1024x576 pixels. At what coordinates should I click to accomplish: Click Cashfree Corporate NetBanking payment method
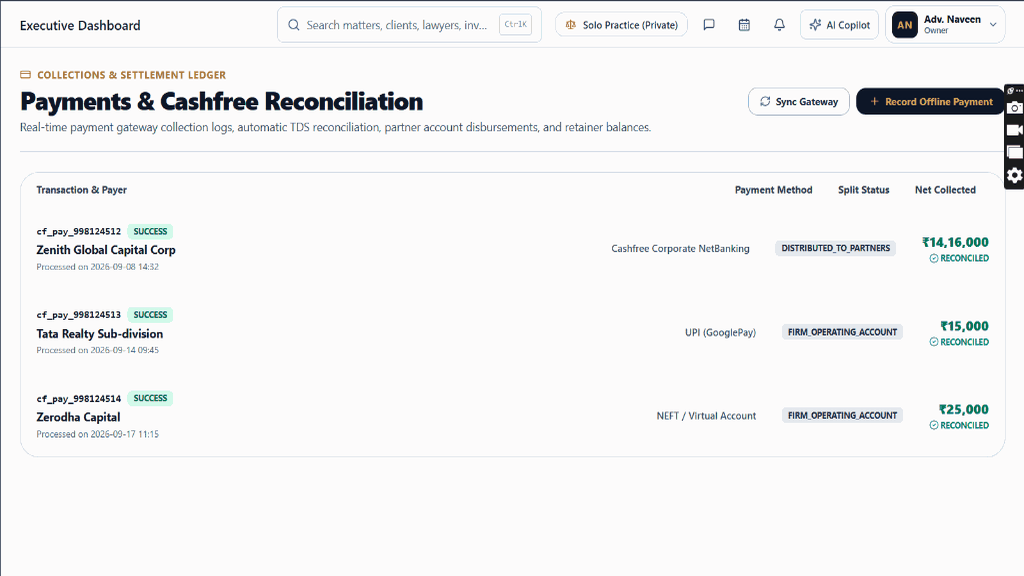tap(680, 248)
